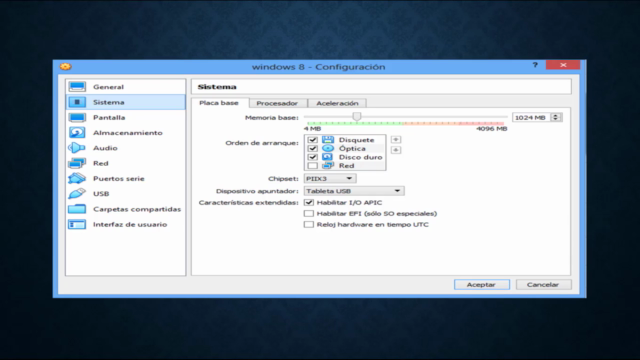The width and height of the screenshot is (640, 360).
Task: Open the Carpetas compartidas folder icon
Action: [77, 209]
